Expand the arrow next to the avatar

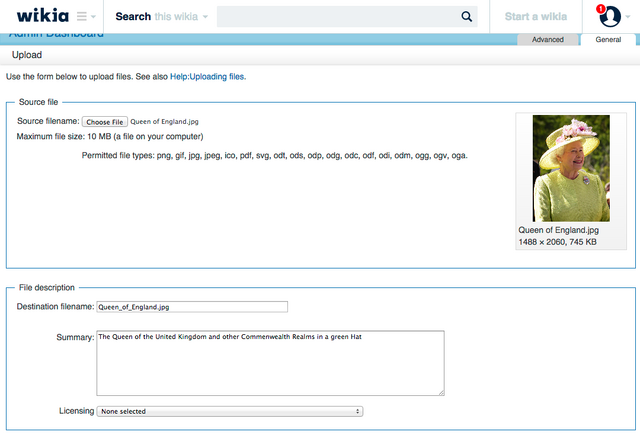click(628, 17)
